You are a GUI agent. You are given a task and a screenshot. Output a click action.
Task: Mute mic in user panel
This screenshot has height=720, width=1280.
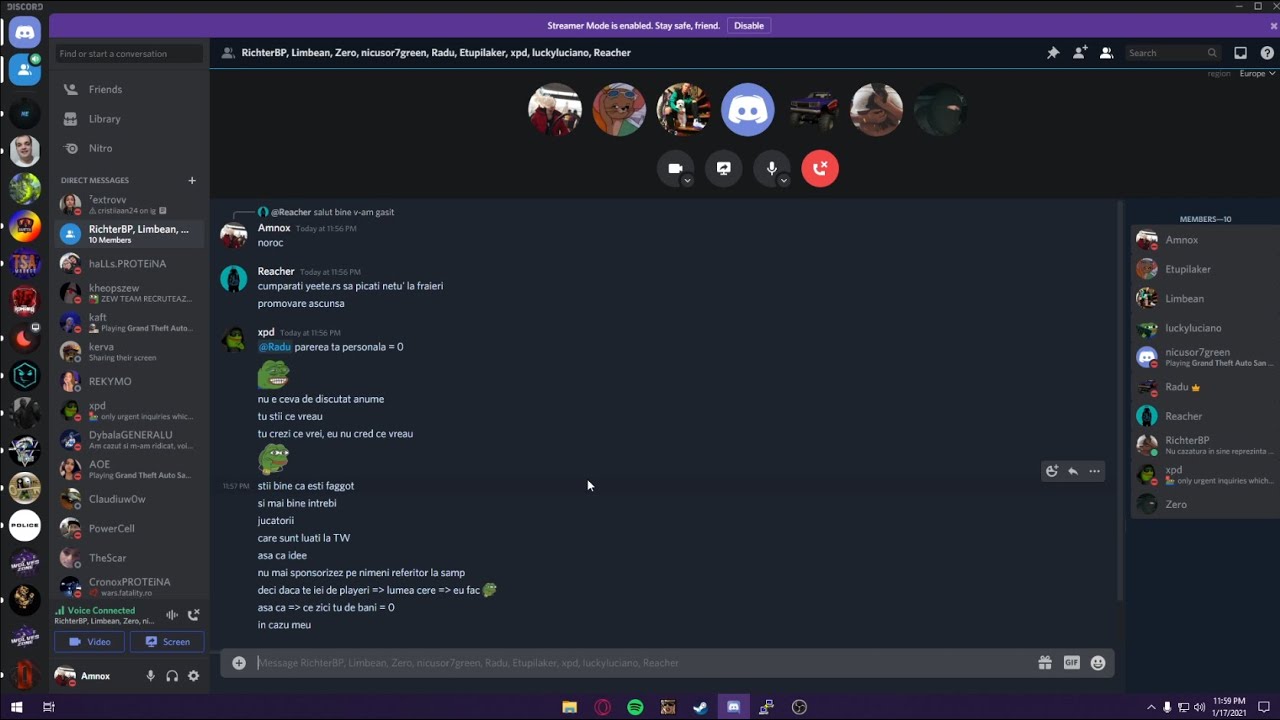(x=150, y=676)
